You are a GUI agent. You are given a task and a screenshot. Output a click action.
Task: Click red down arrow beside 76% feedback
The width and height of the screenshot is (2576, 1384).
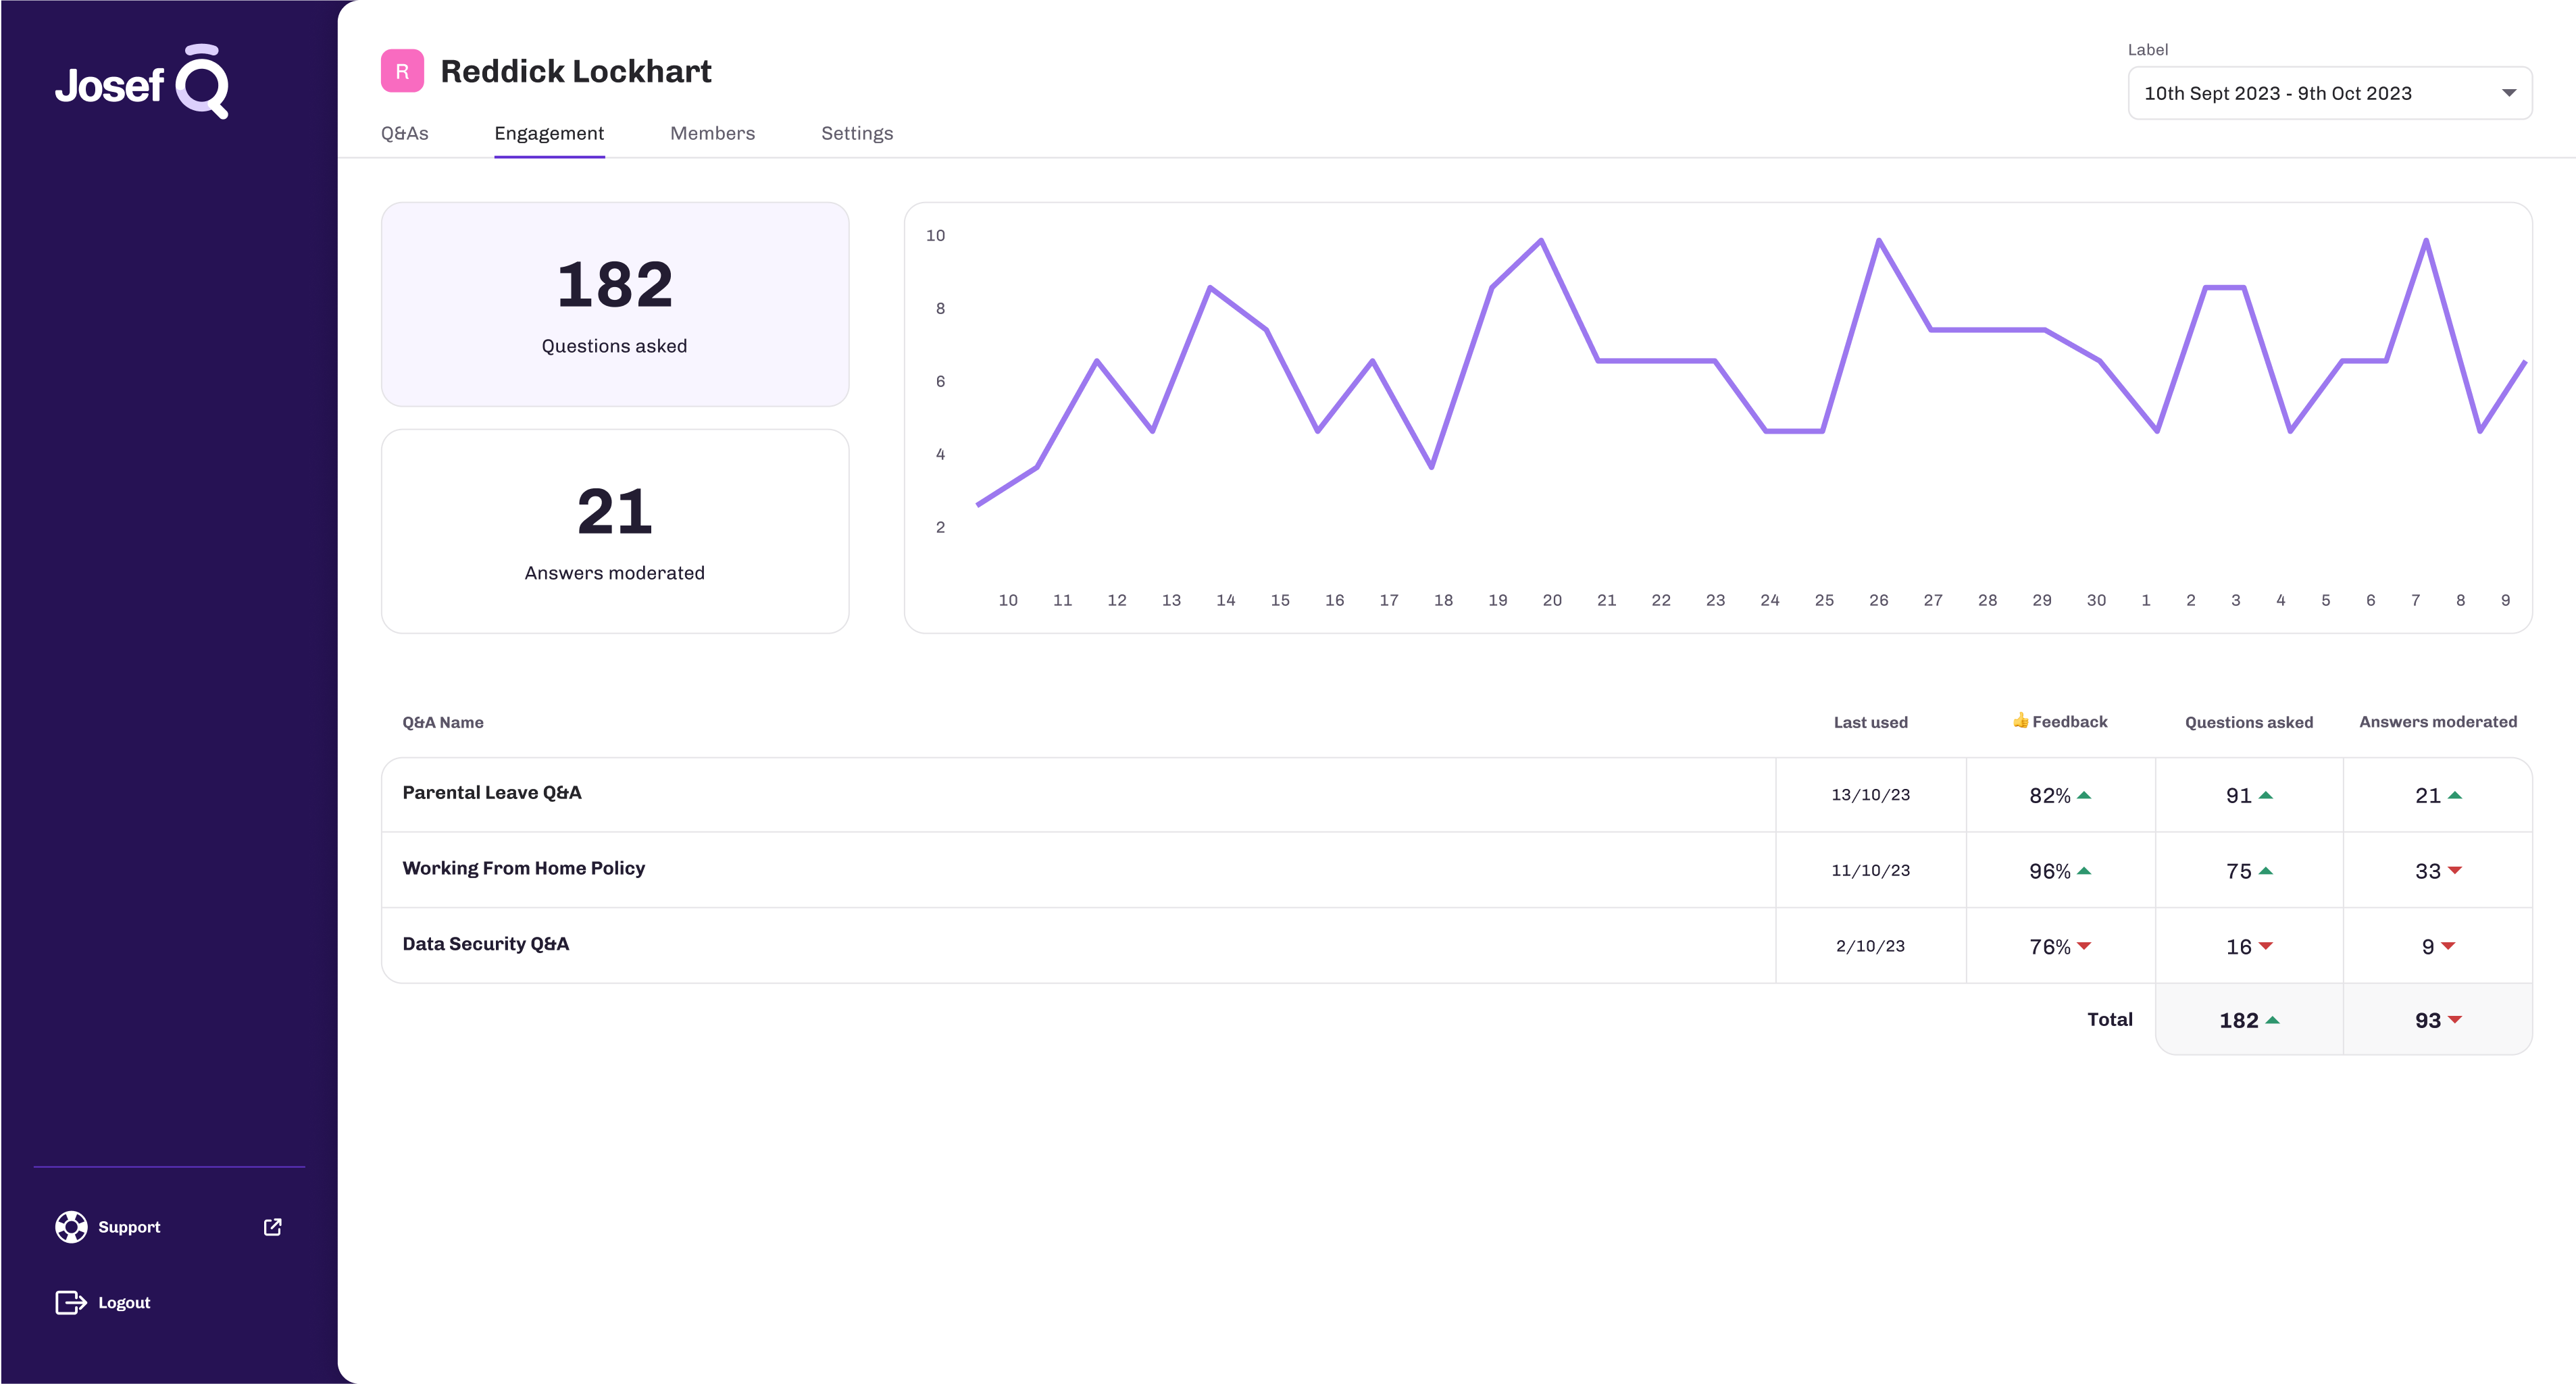click(2084, 946)
